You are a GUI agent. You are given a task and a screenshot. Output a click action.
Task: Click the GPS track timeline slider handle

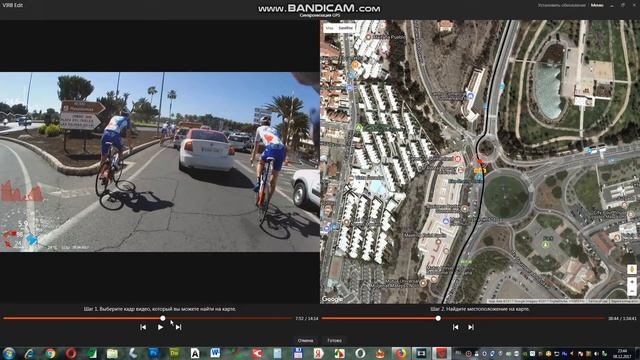[x=438, y=318]
